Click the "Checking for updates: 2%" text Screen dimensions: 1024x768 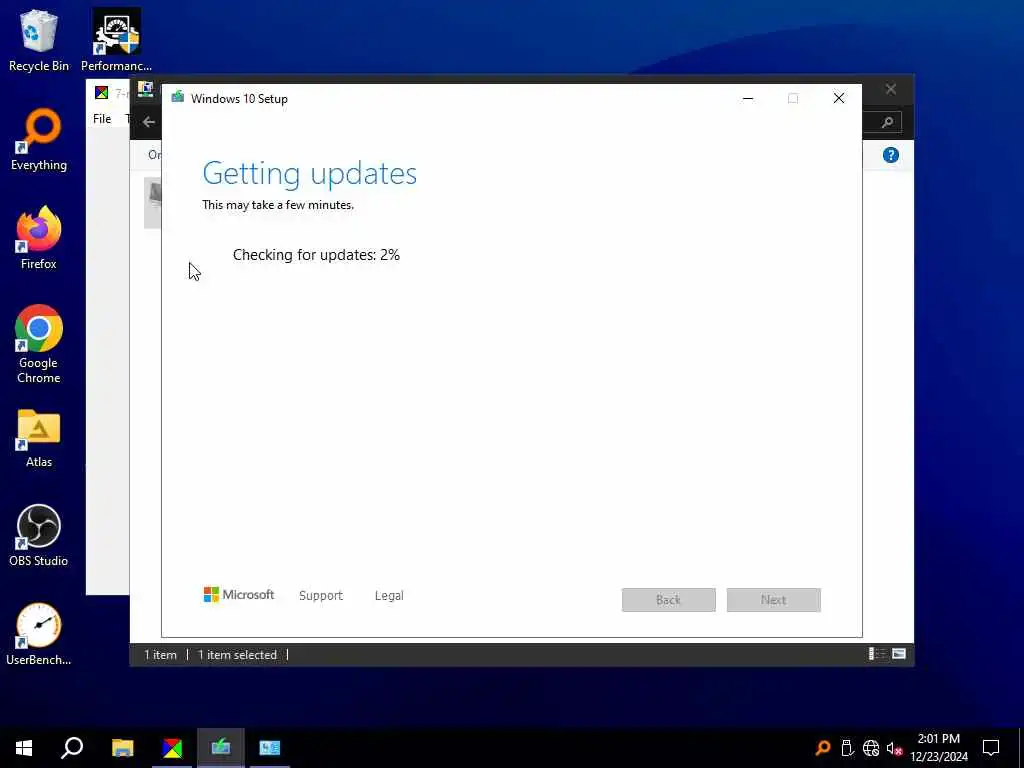pos(316,255)
